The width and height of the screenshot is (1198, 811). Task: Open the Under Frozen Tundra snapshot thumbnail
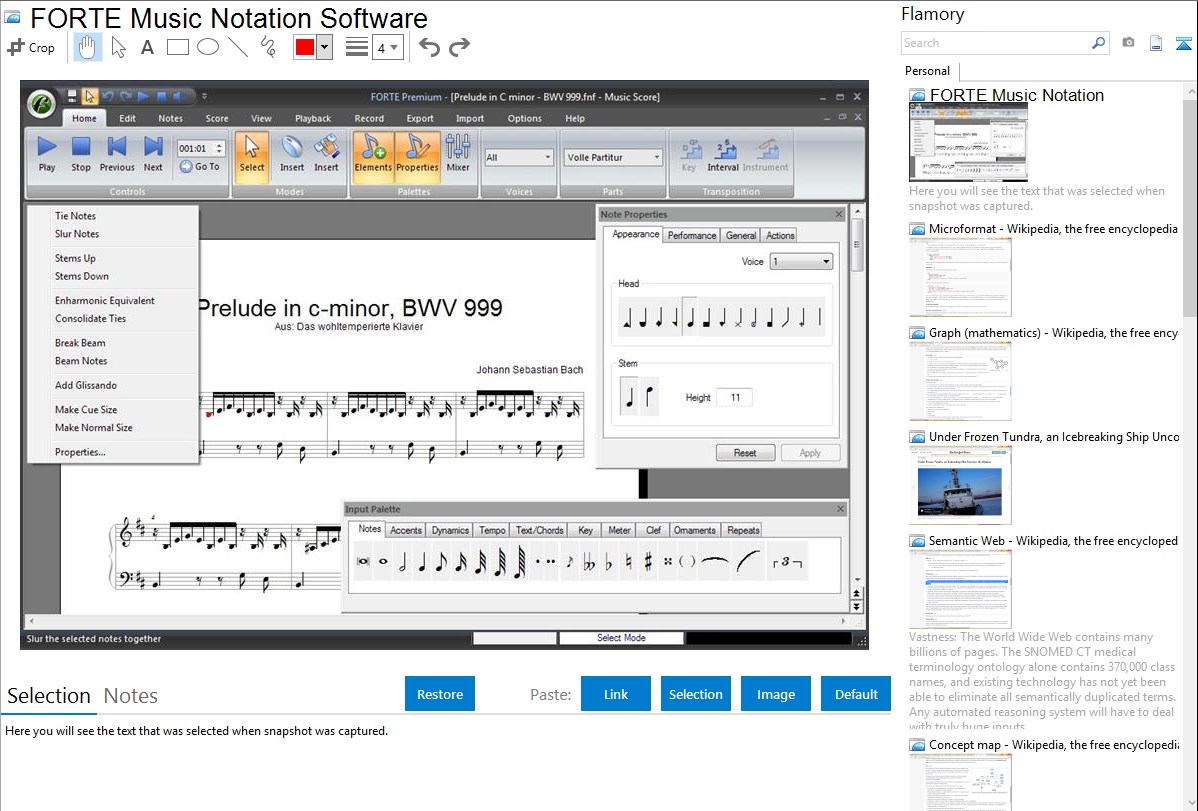(960, 485)
